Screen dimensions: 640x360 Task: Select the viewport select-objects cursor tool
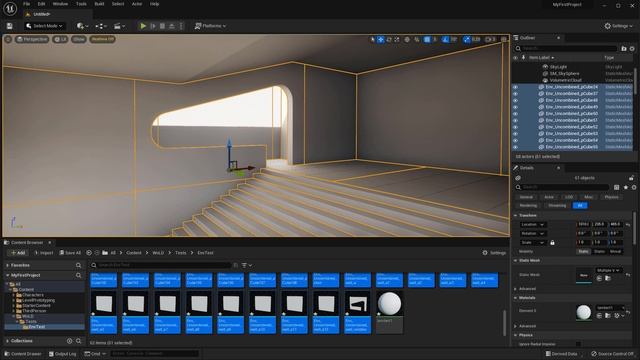point(372,40)
